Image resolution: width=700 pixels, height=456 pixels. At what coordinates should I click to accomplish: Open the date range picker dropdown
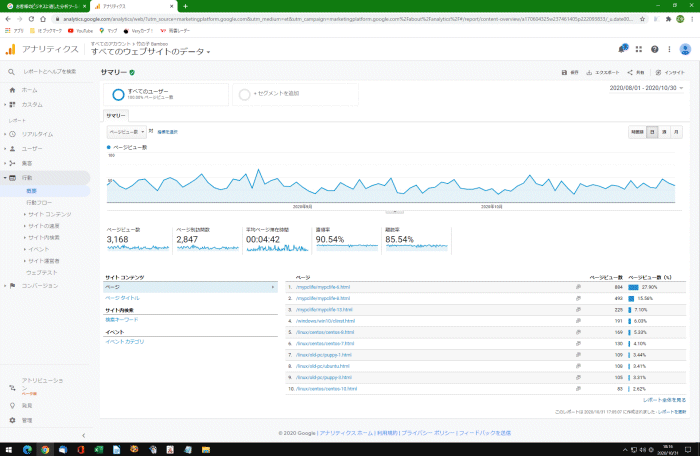pyautogui.click(x=648, y=88)
